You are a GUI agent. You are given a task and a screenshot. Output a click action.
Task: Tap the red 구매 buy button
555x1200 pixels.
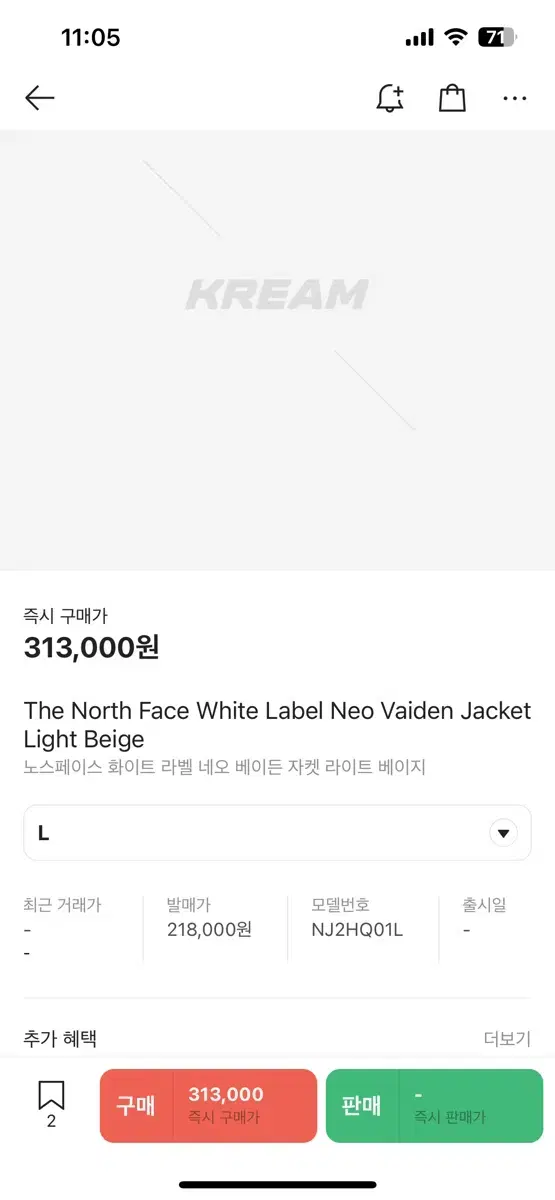(208, 1106)
